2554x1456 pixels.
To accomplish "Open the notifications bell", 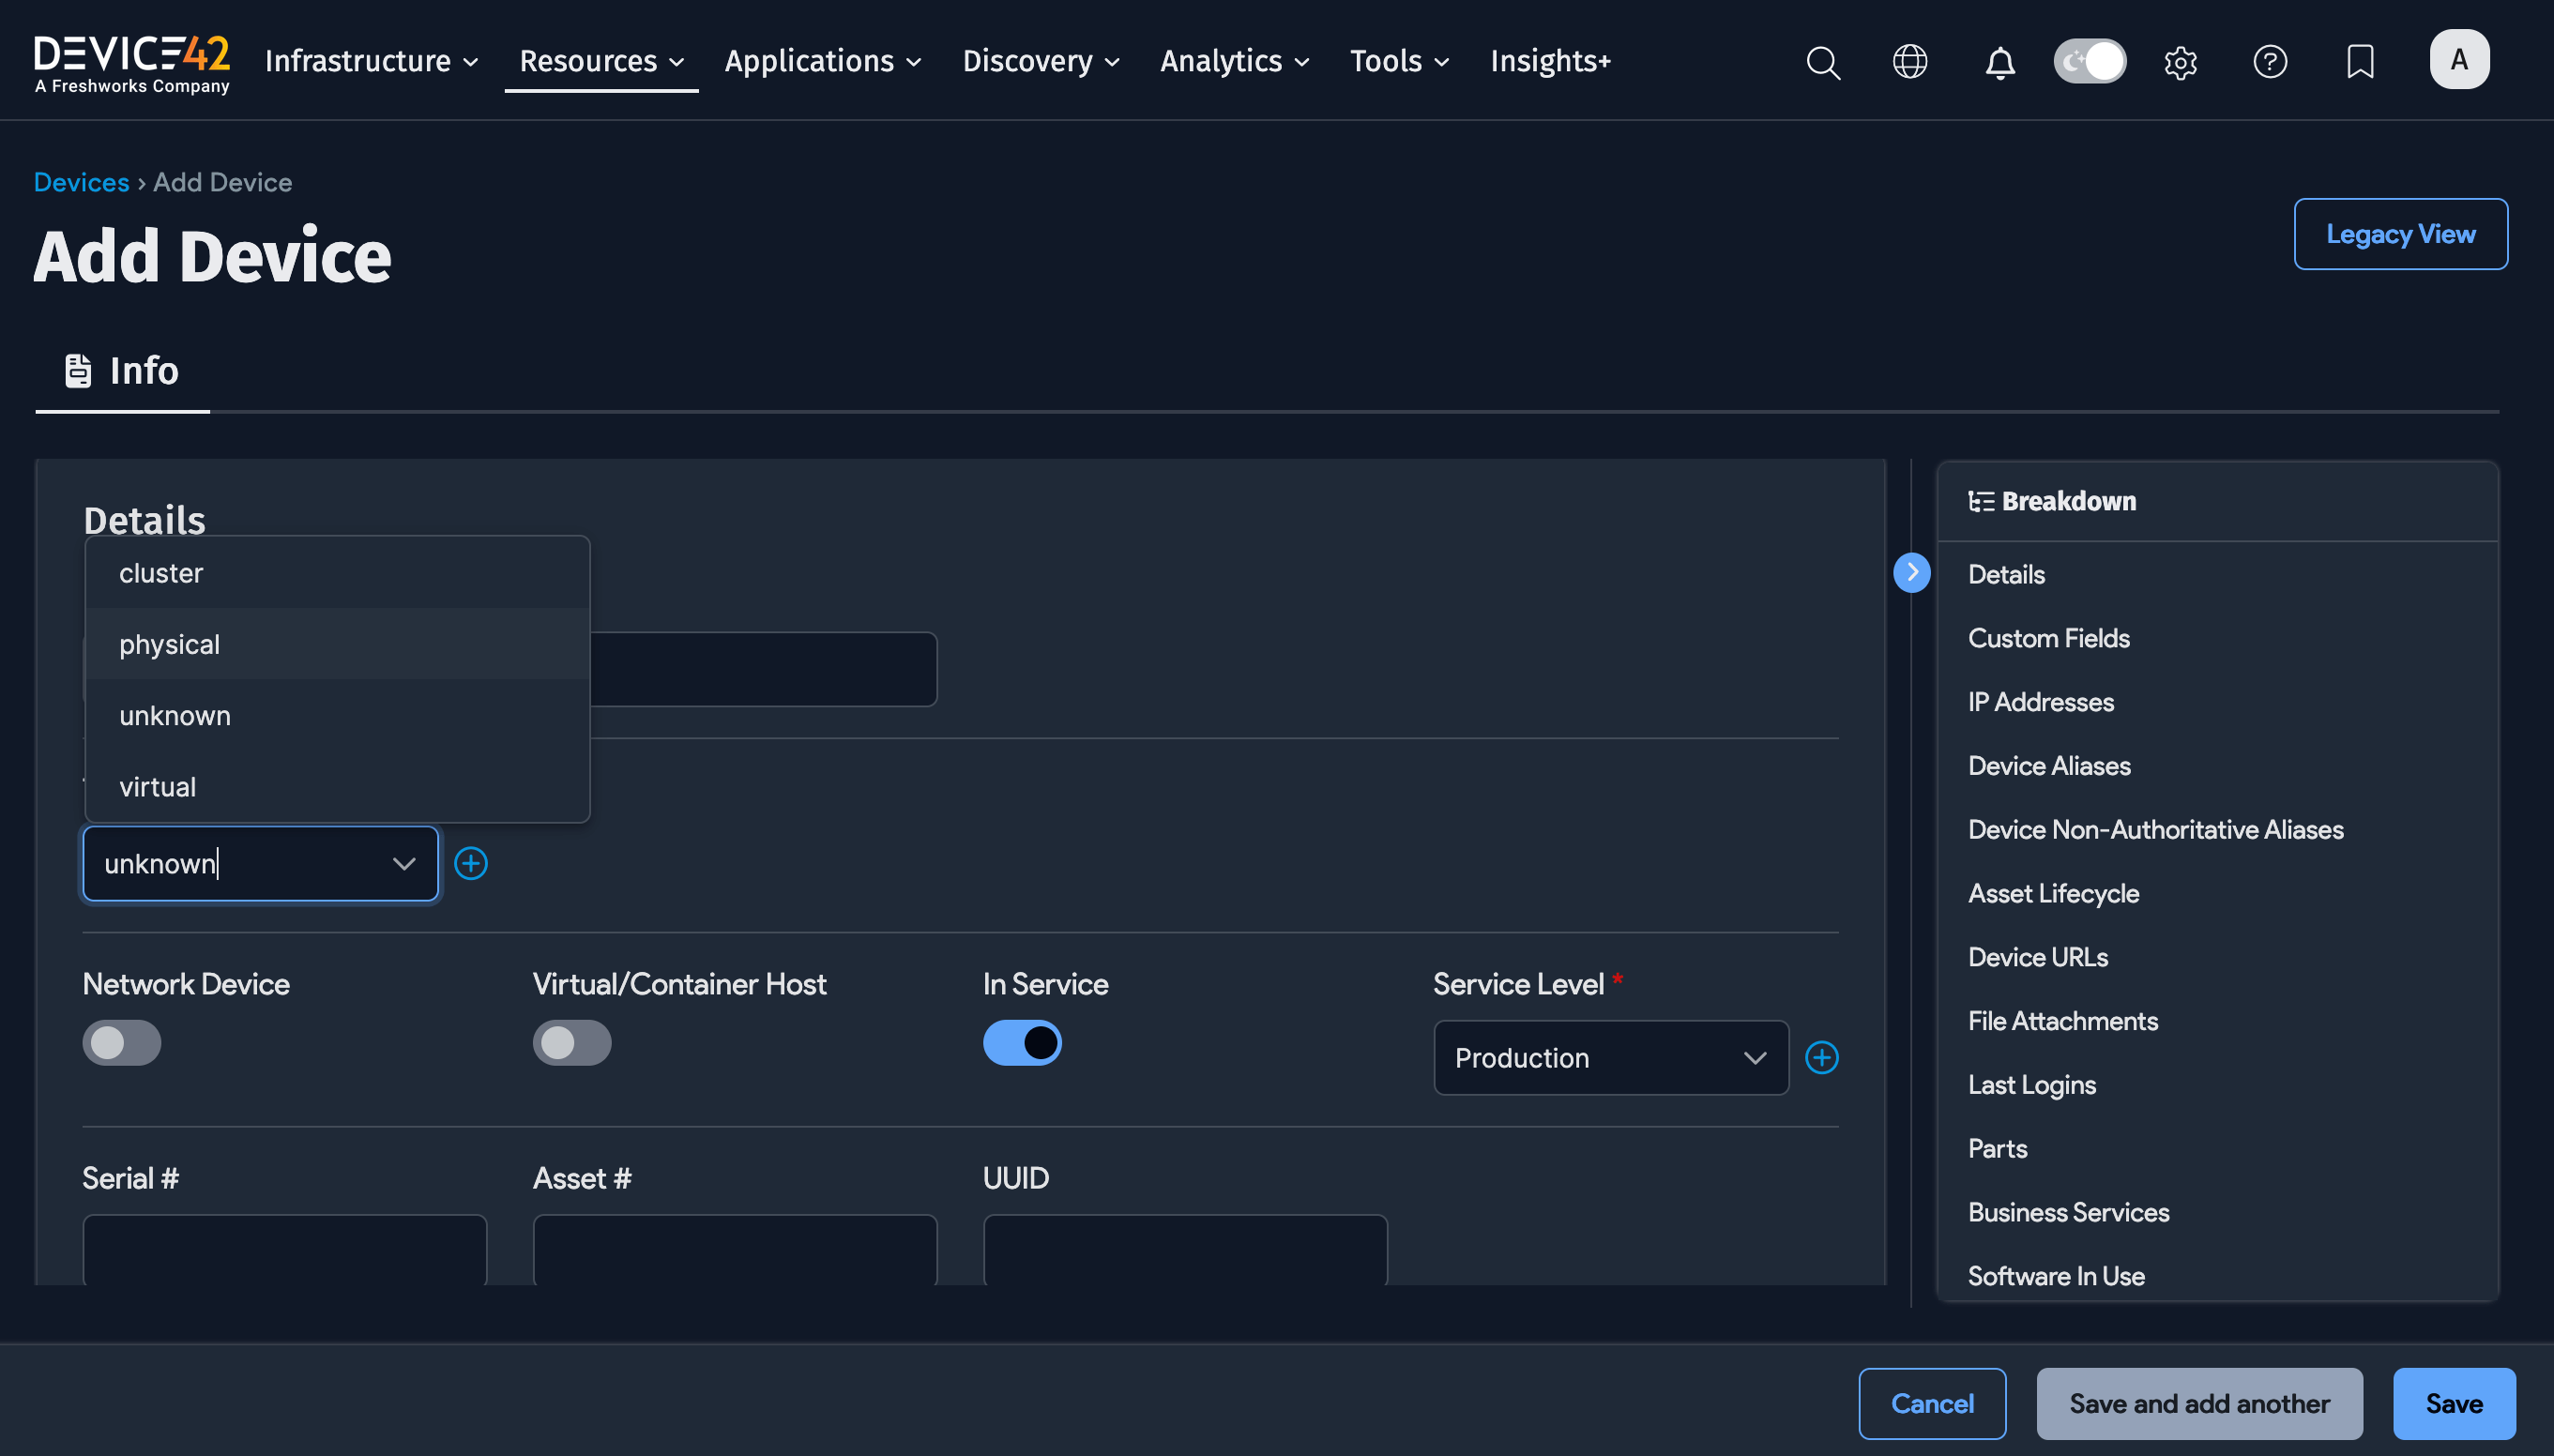I will tap(2000, 62).
